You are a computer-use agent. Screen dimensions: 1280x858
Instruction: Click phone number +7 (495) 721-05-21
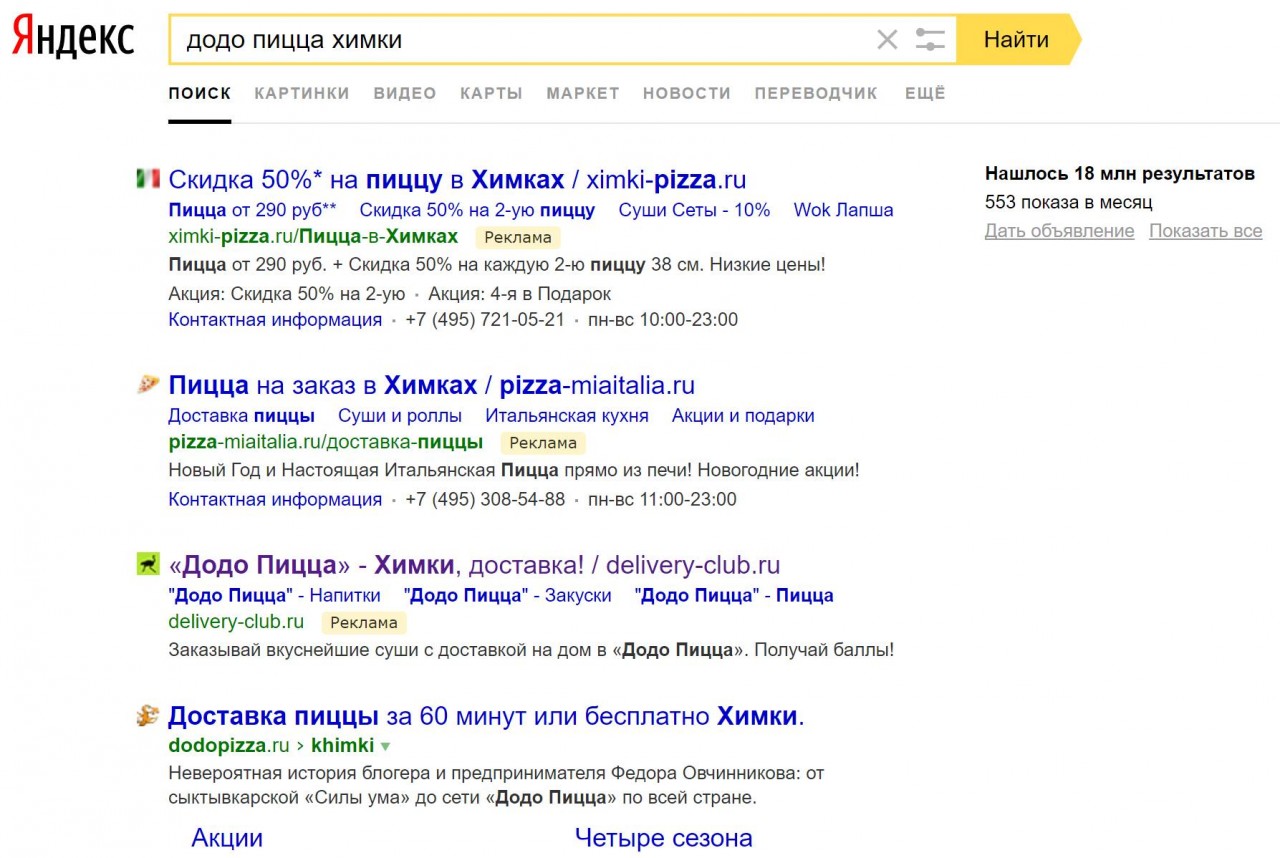[485, 320]
